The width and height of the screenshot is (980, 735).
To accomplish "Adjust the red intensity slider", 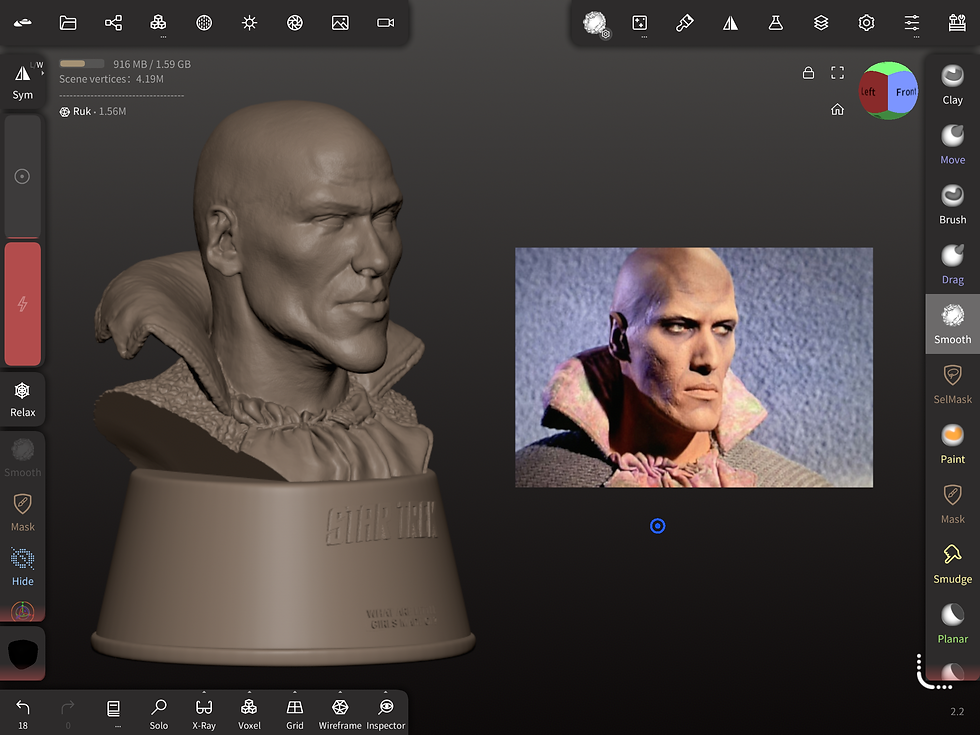I will tap(22, 304).
